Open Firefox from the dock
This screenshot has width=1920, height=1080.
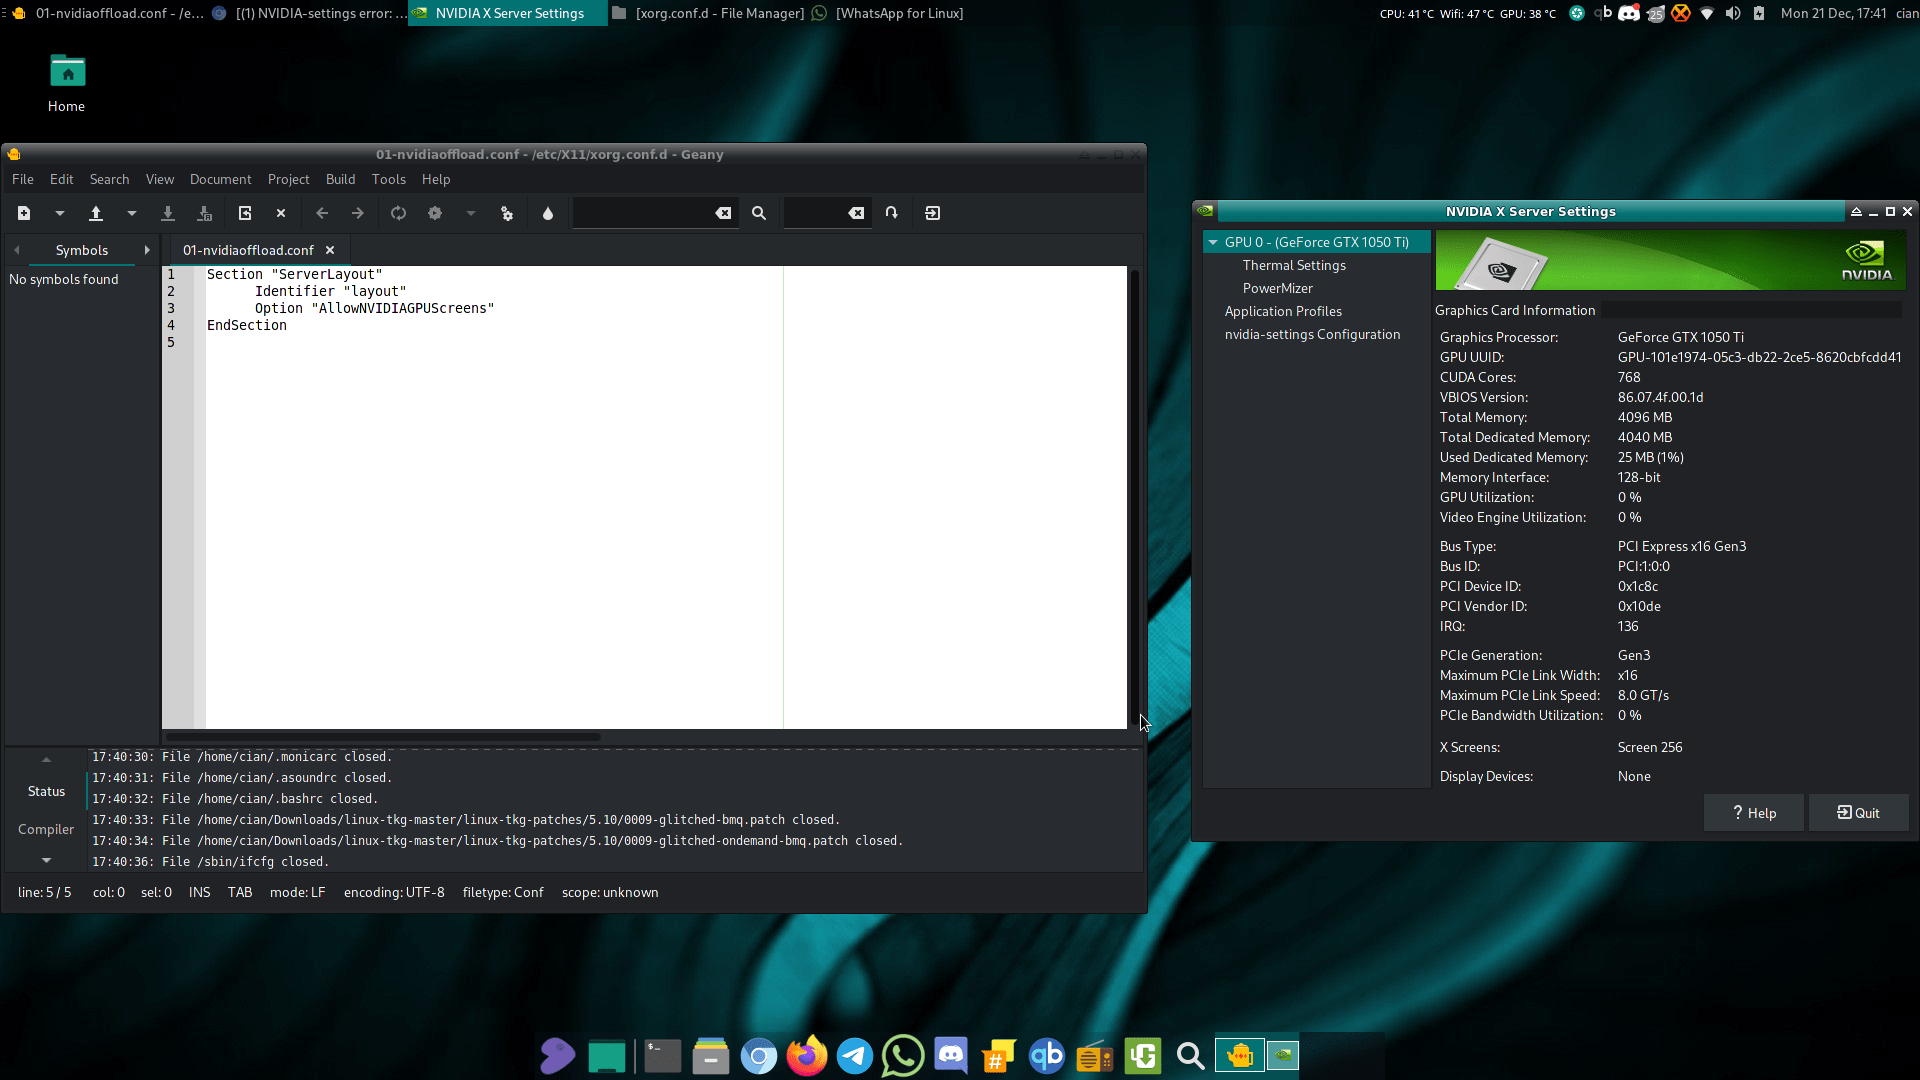pos(807,1056)
